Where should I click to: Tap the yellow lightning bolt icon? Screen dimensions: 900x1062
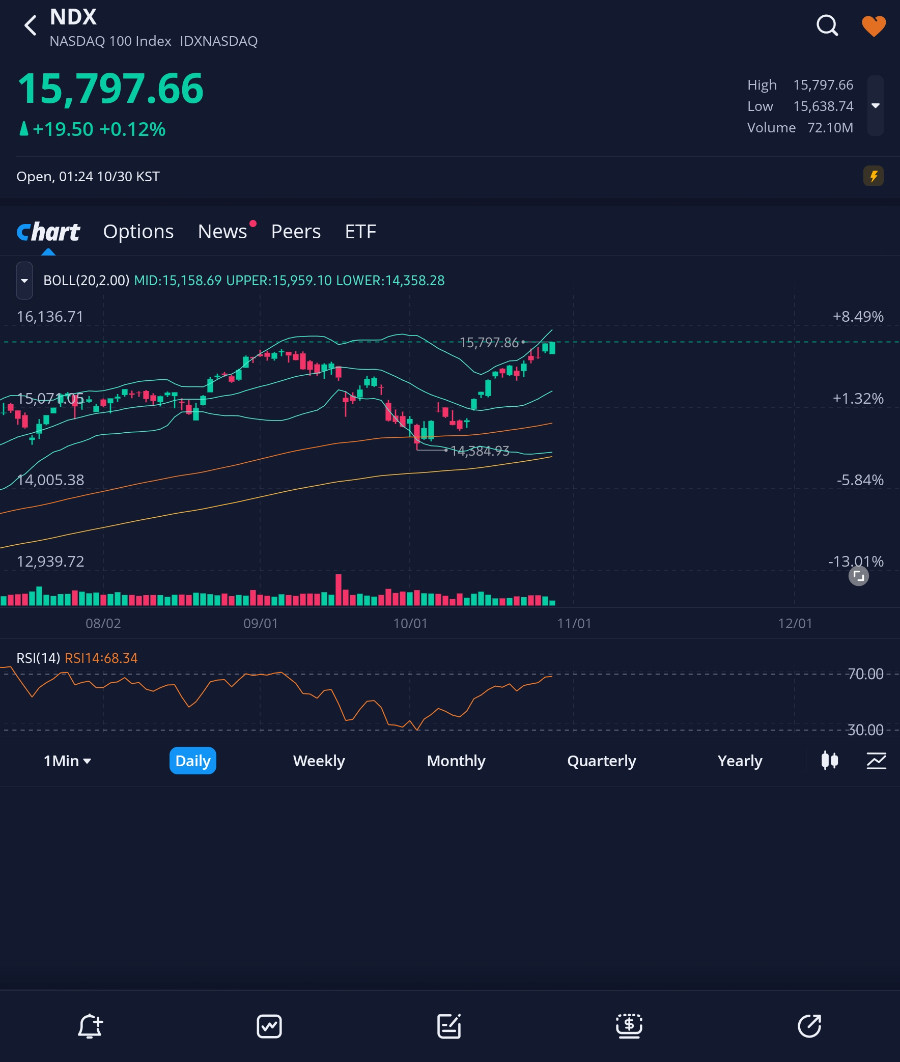pos(873,176)
